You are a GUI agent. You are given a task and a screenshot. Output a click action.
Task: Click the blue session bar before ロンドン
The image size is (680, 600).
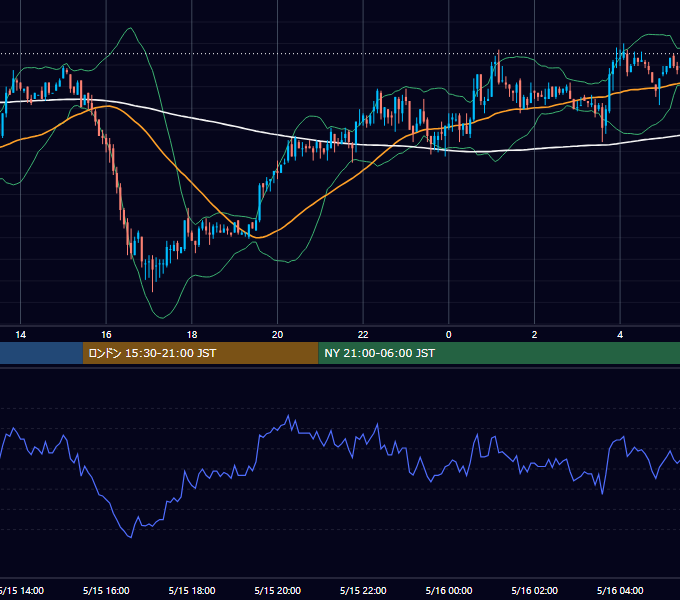pos(41,353)
